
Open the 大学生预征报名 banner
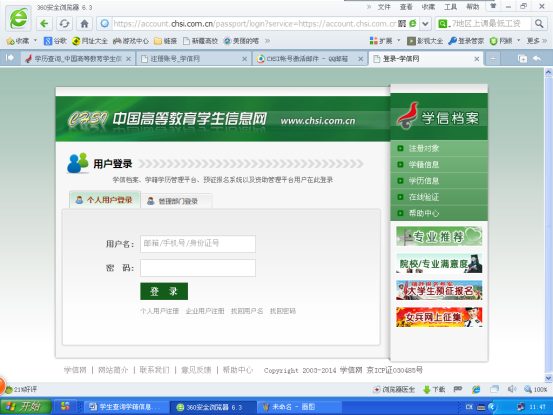coord(439,290)
